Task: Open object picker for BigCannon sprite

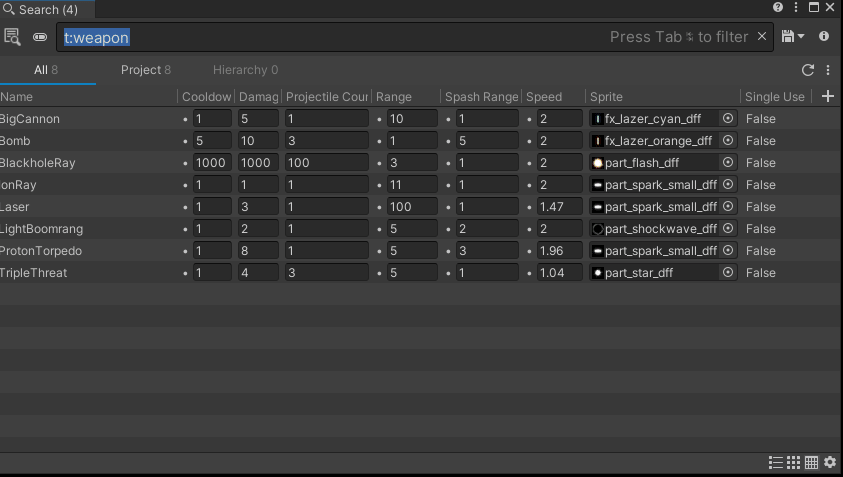Action: click(728, 119)
